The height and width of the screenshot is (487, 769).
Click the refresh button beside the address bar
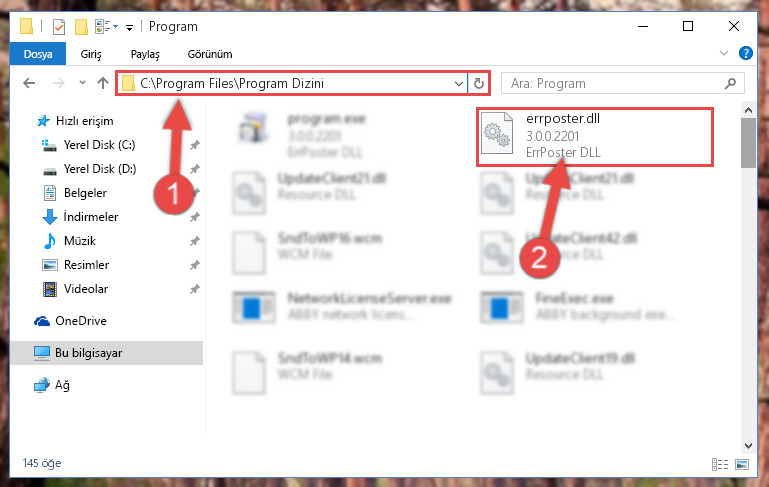click(479, 84)
